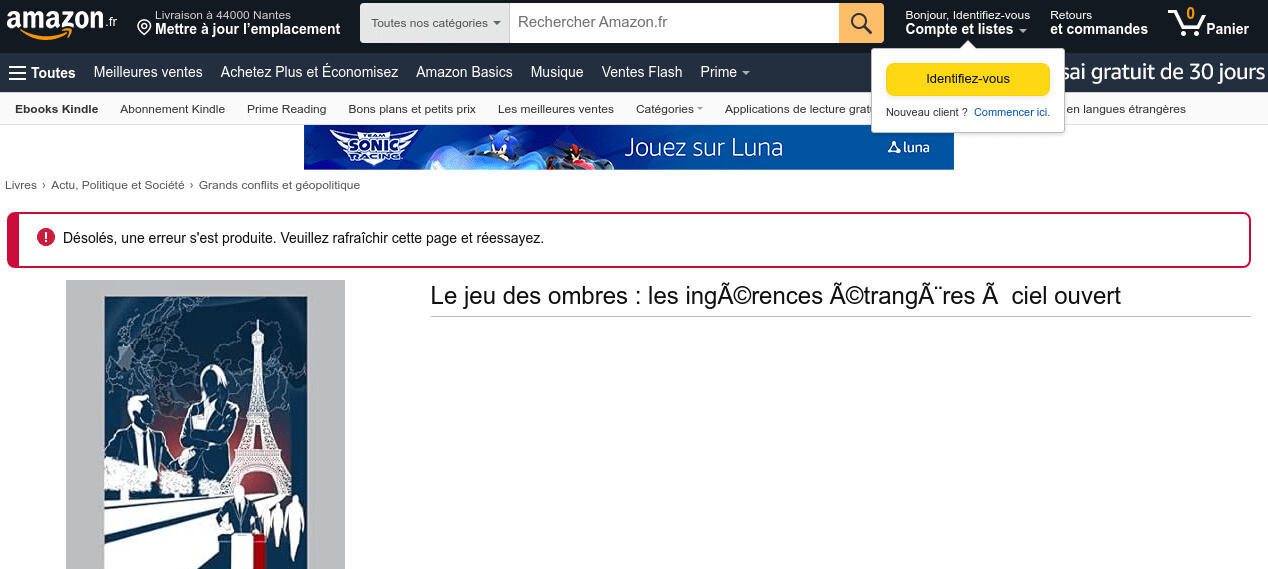Open Achetez Plus et Économisez
The image size is (1268, 569).
click(x=309, y=72)
